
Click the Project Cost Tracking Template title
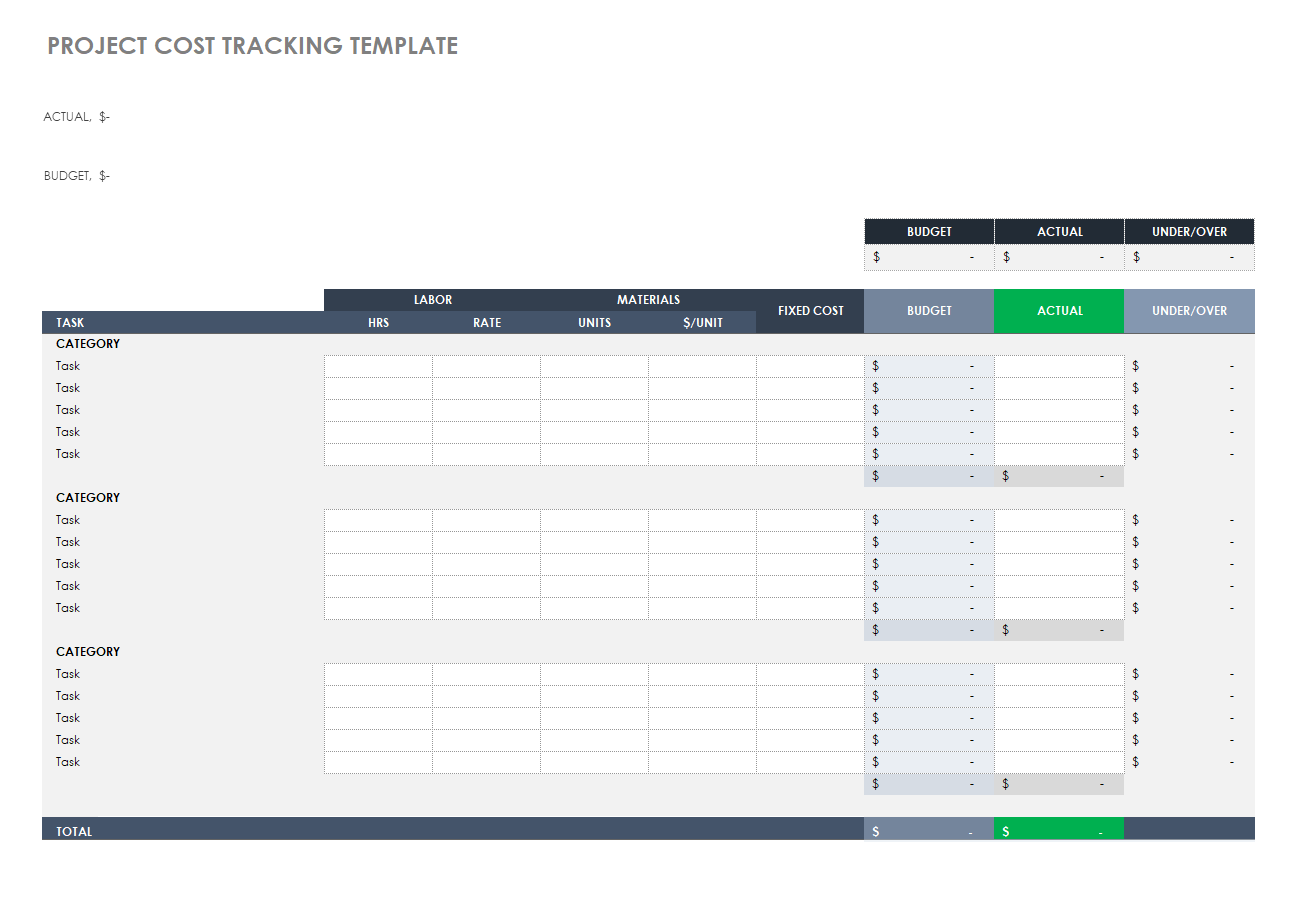[252, 46]
